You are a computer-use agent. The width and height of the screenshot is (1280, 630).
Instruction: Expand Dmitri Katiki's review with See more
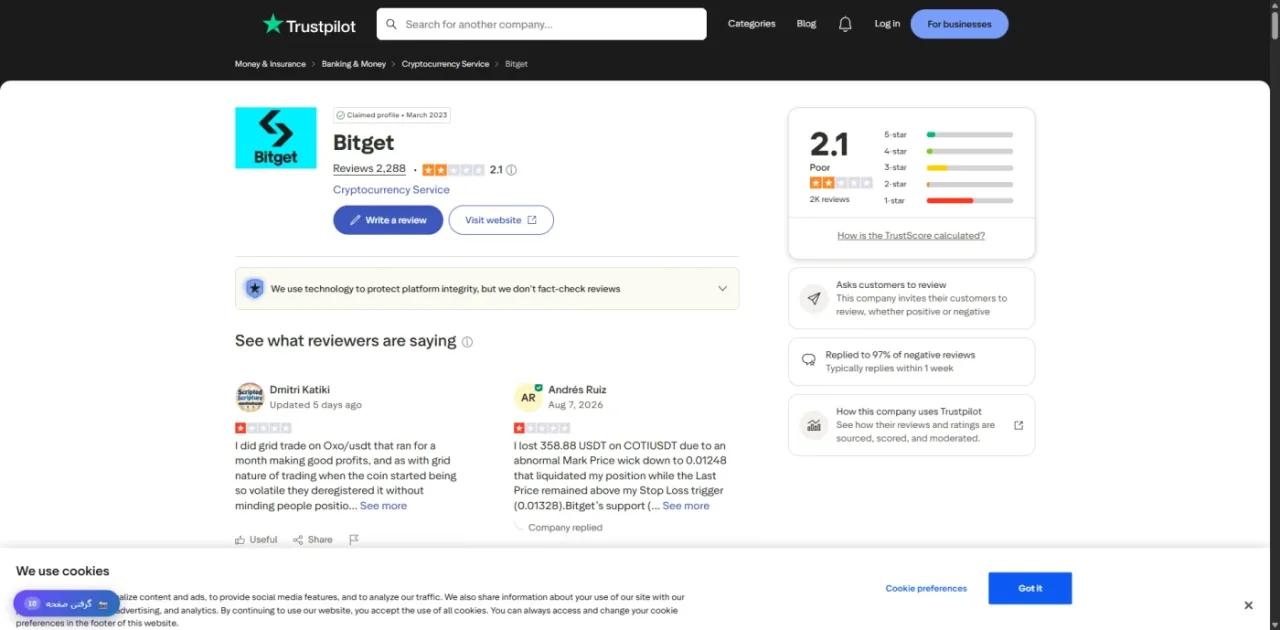[x=383, y=506]
